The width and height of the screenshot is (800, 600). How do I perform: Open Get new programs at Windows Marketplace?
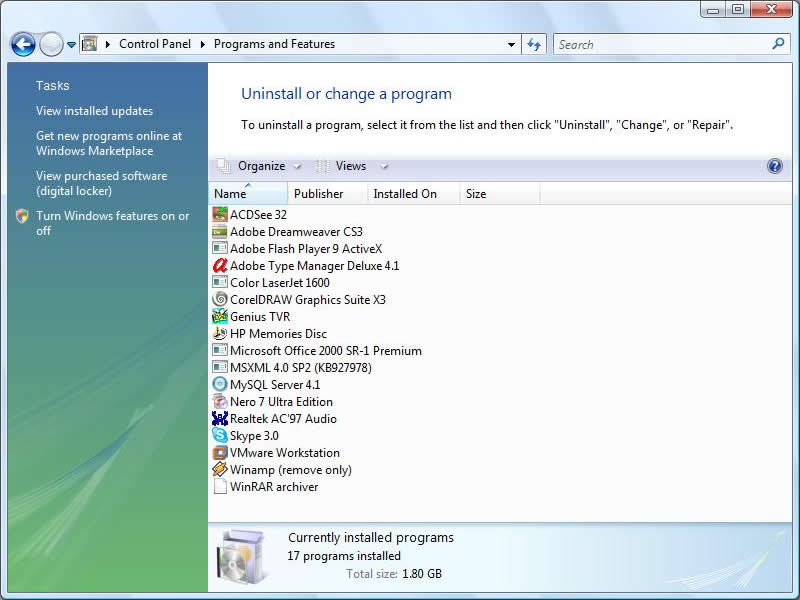click(x=109, y=143)
